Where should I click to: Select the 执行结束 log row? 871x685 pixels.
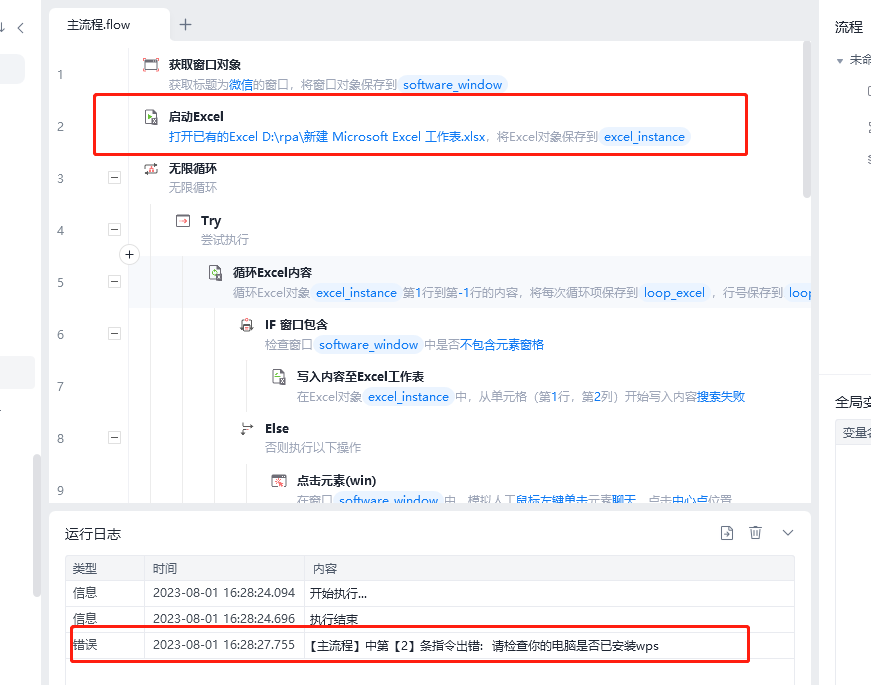click(x=430, y=619)
